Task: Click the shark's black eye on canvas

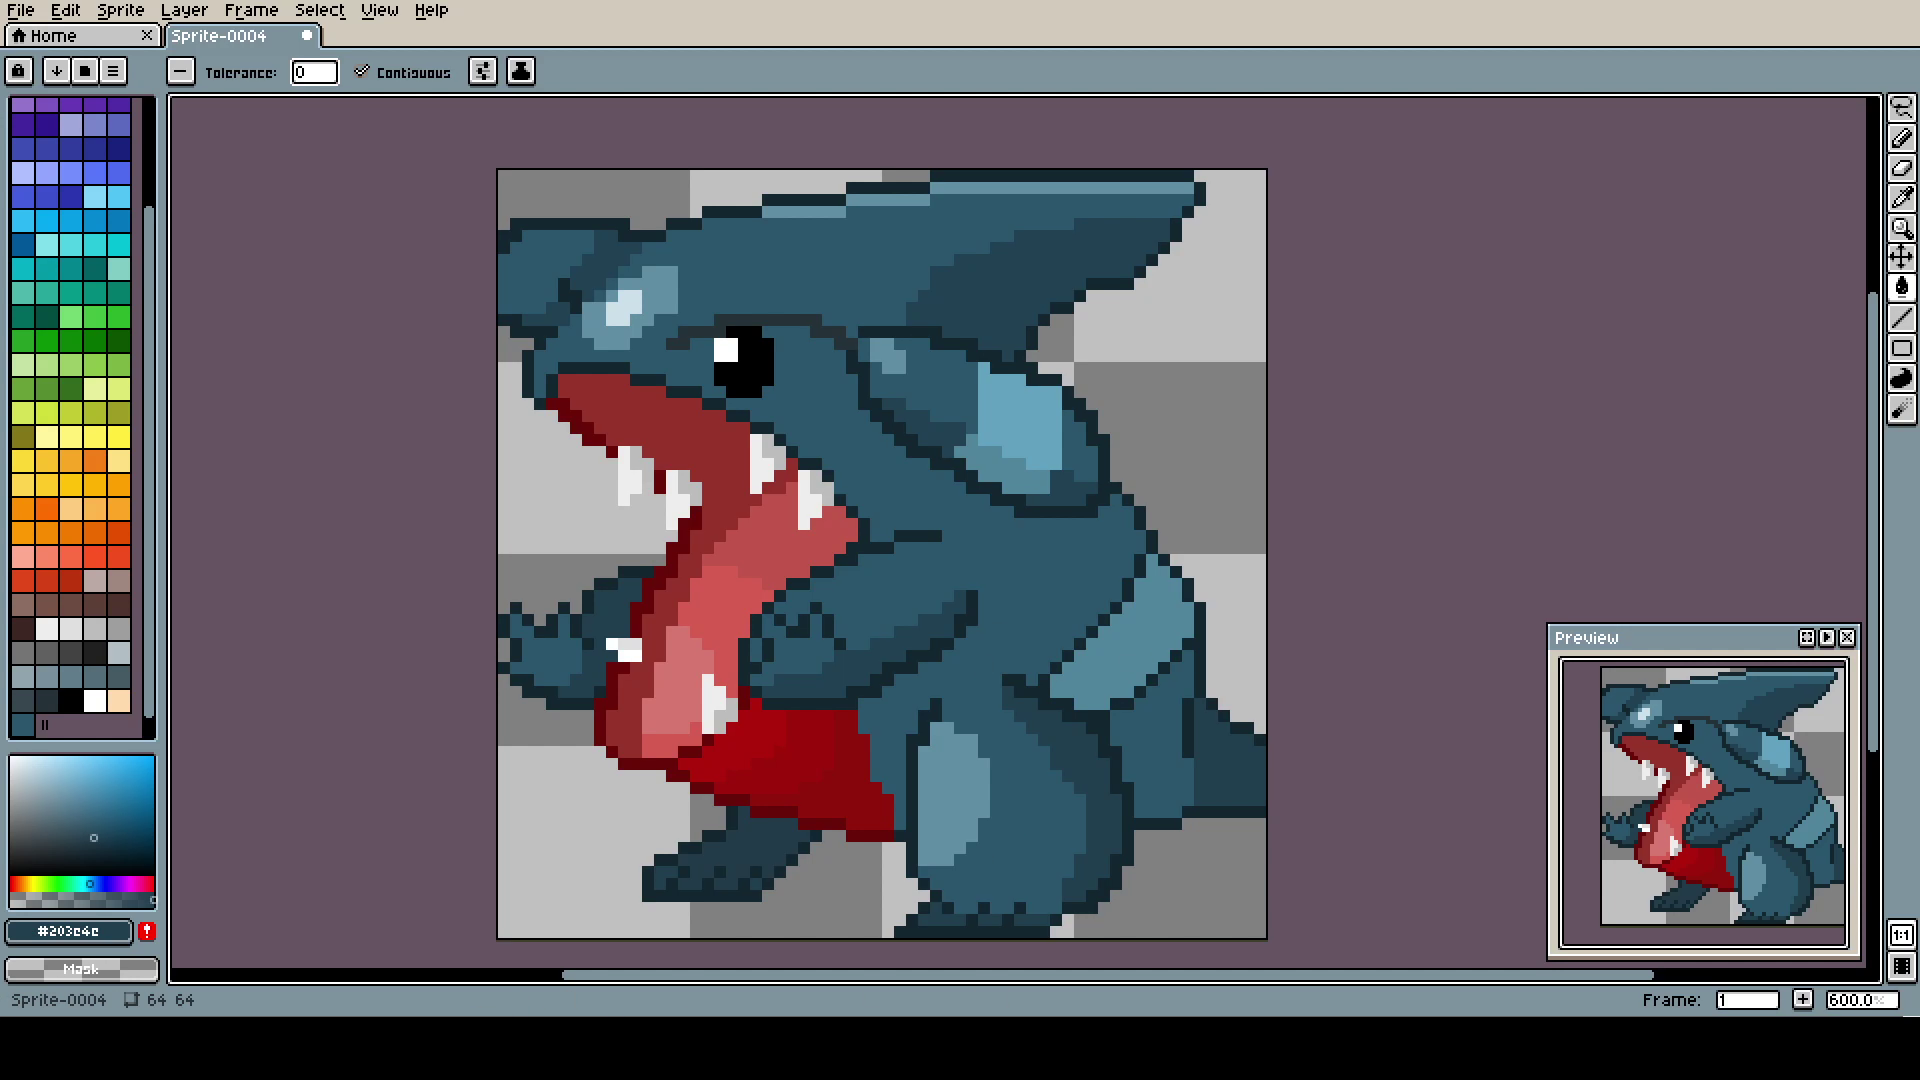Action: click(743, 361)
